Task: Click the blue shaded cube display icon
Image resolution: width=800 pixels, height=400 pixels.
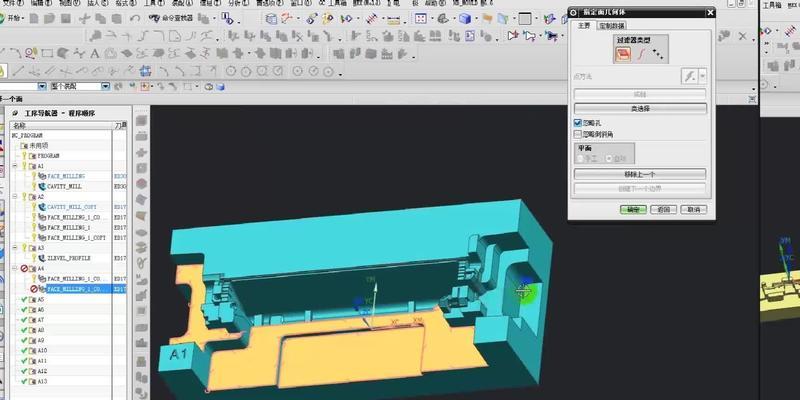Action: coord(465,19)
